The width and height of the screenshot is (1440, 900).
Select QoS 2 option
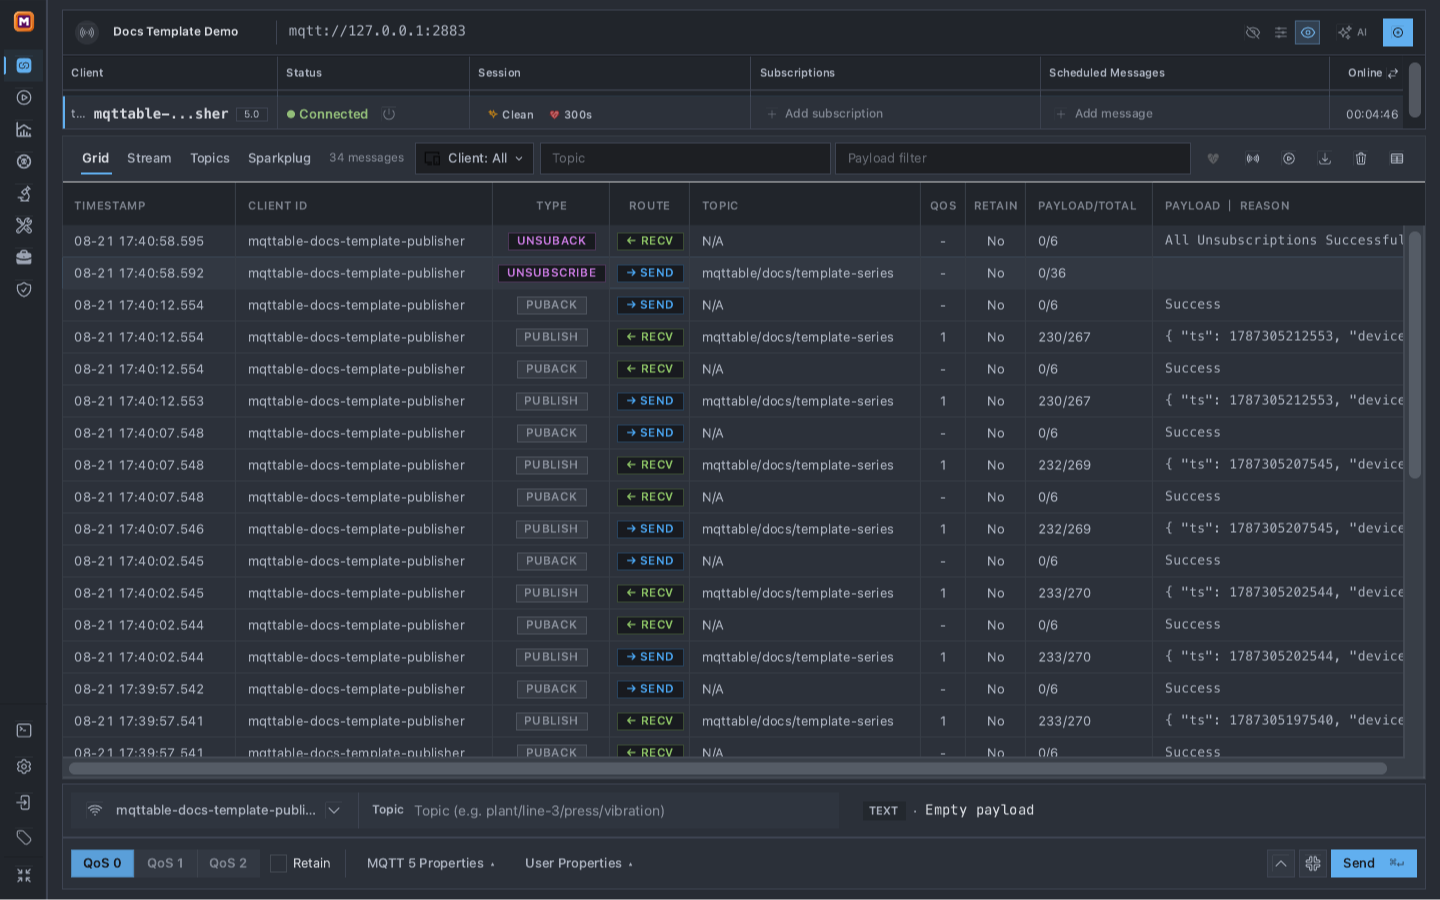pyautogui.click(x=228, y=863)
